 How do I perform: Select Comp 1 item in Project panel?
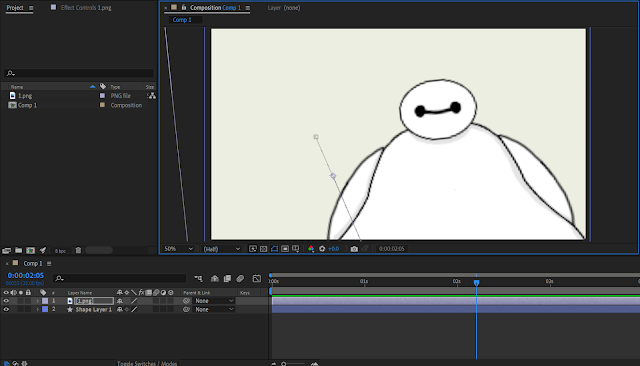(x=27, y=105)
